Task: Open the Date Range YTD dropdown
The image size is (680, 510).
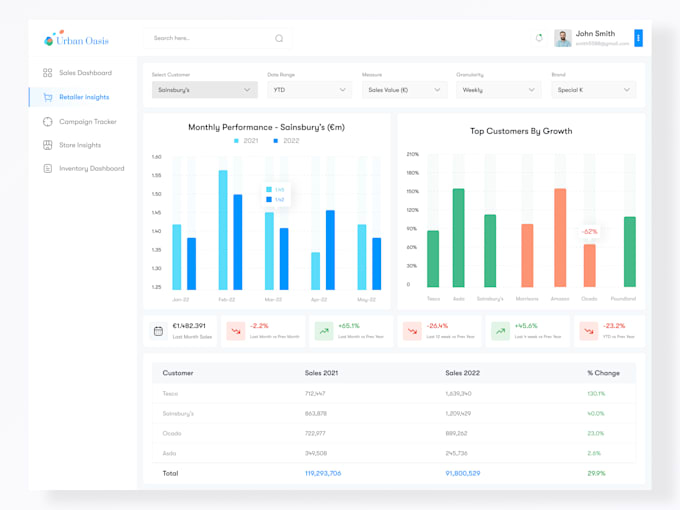Action: [x=309, y=90]
